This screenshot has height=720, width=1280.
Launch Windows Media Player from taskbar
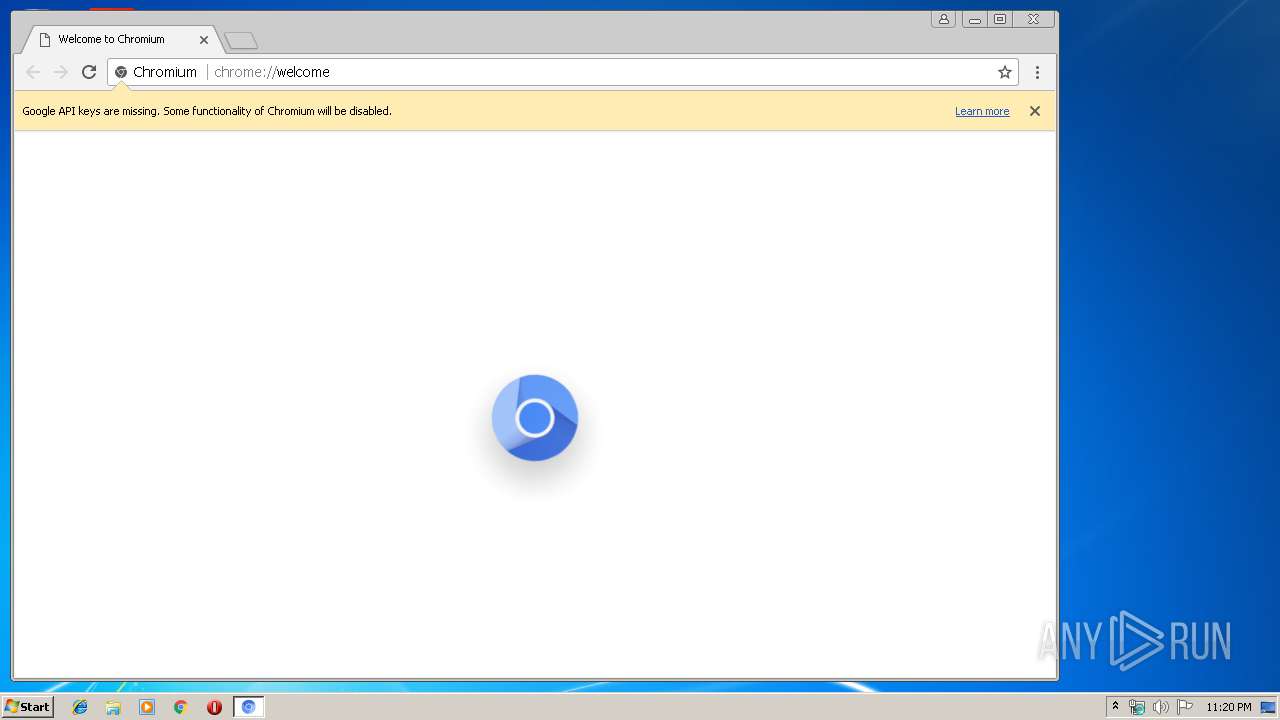point(147,707)
